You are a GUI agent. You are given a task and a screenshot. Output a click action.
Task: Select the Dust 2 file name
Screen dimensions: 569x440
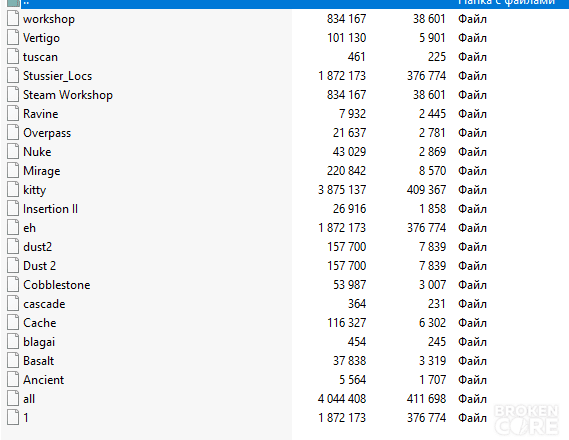40,266
